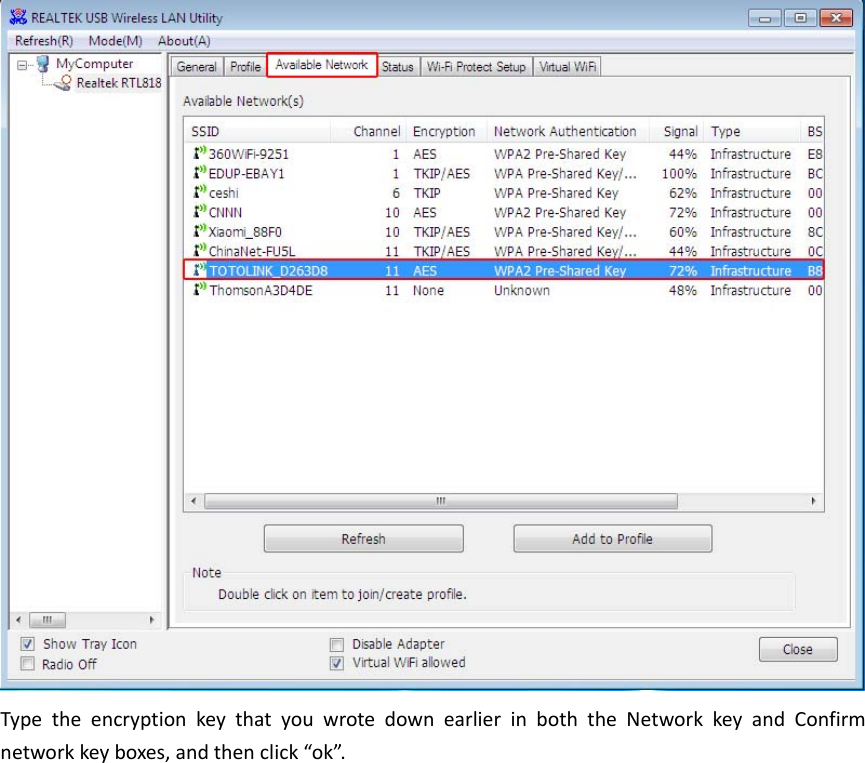Open the Refresh(R) menu
865x763 pixels.
pos(44,41)
